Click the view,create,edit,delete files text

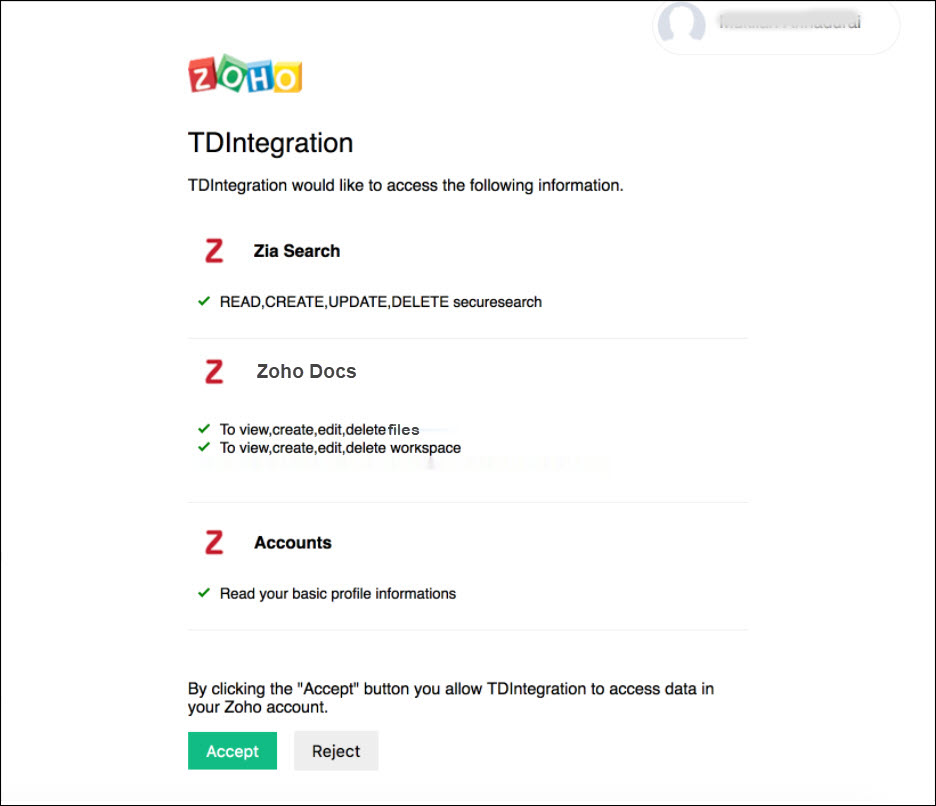point(320,430)
